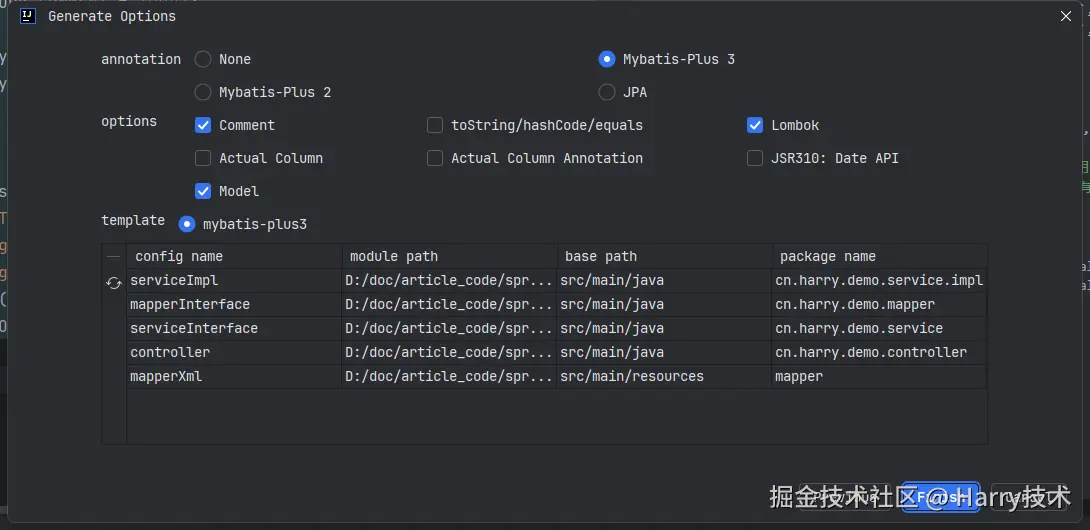Click the refresh icon beside serviceImpl row
Screen dimensions: 1090x530
tap(114, 283)
